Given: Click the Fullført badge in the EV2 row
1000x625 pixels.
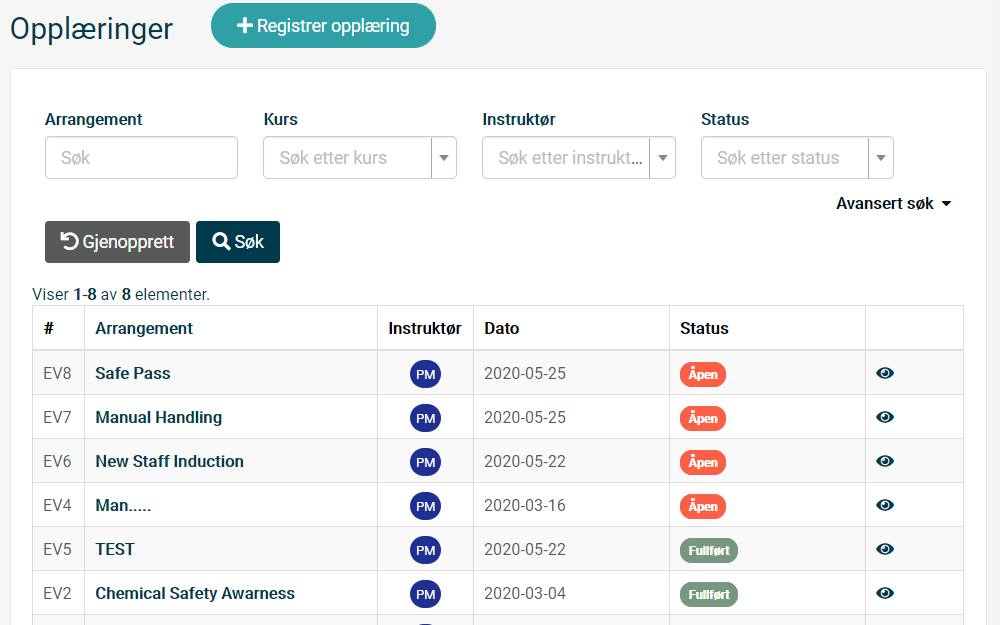Looking at the screenshot, I should coord(709,594).
